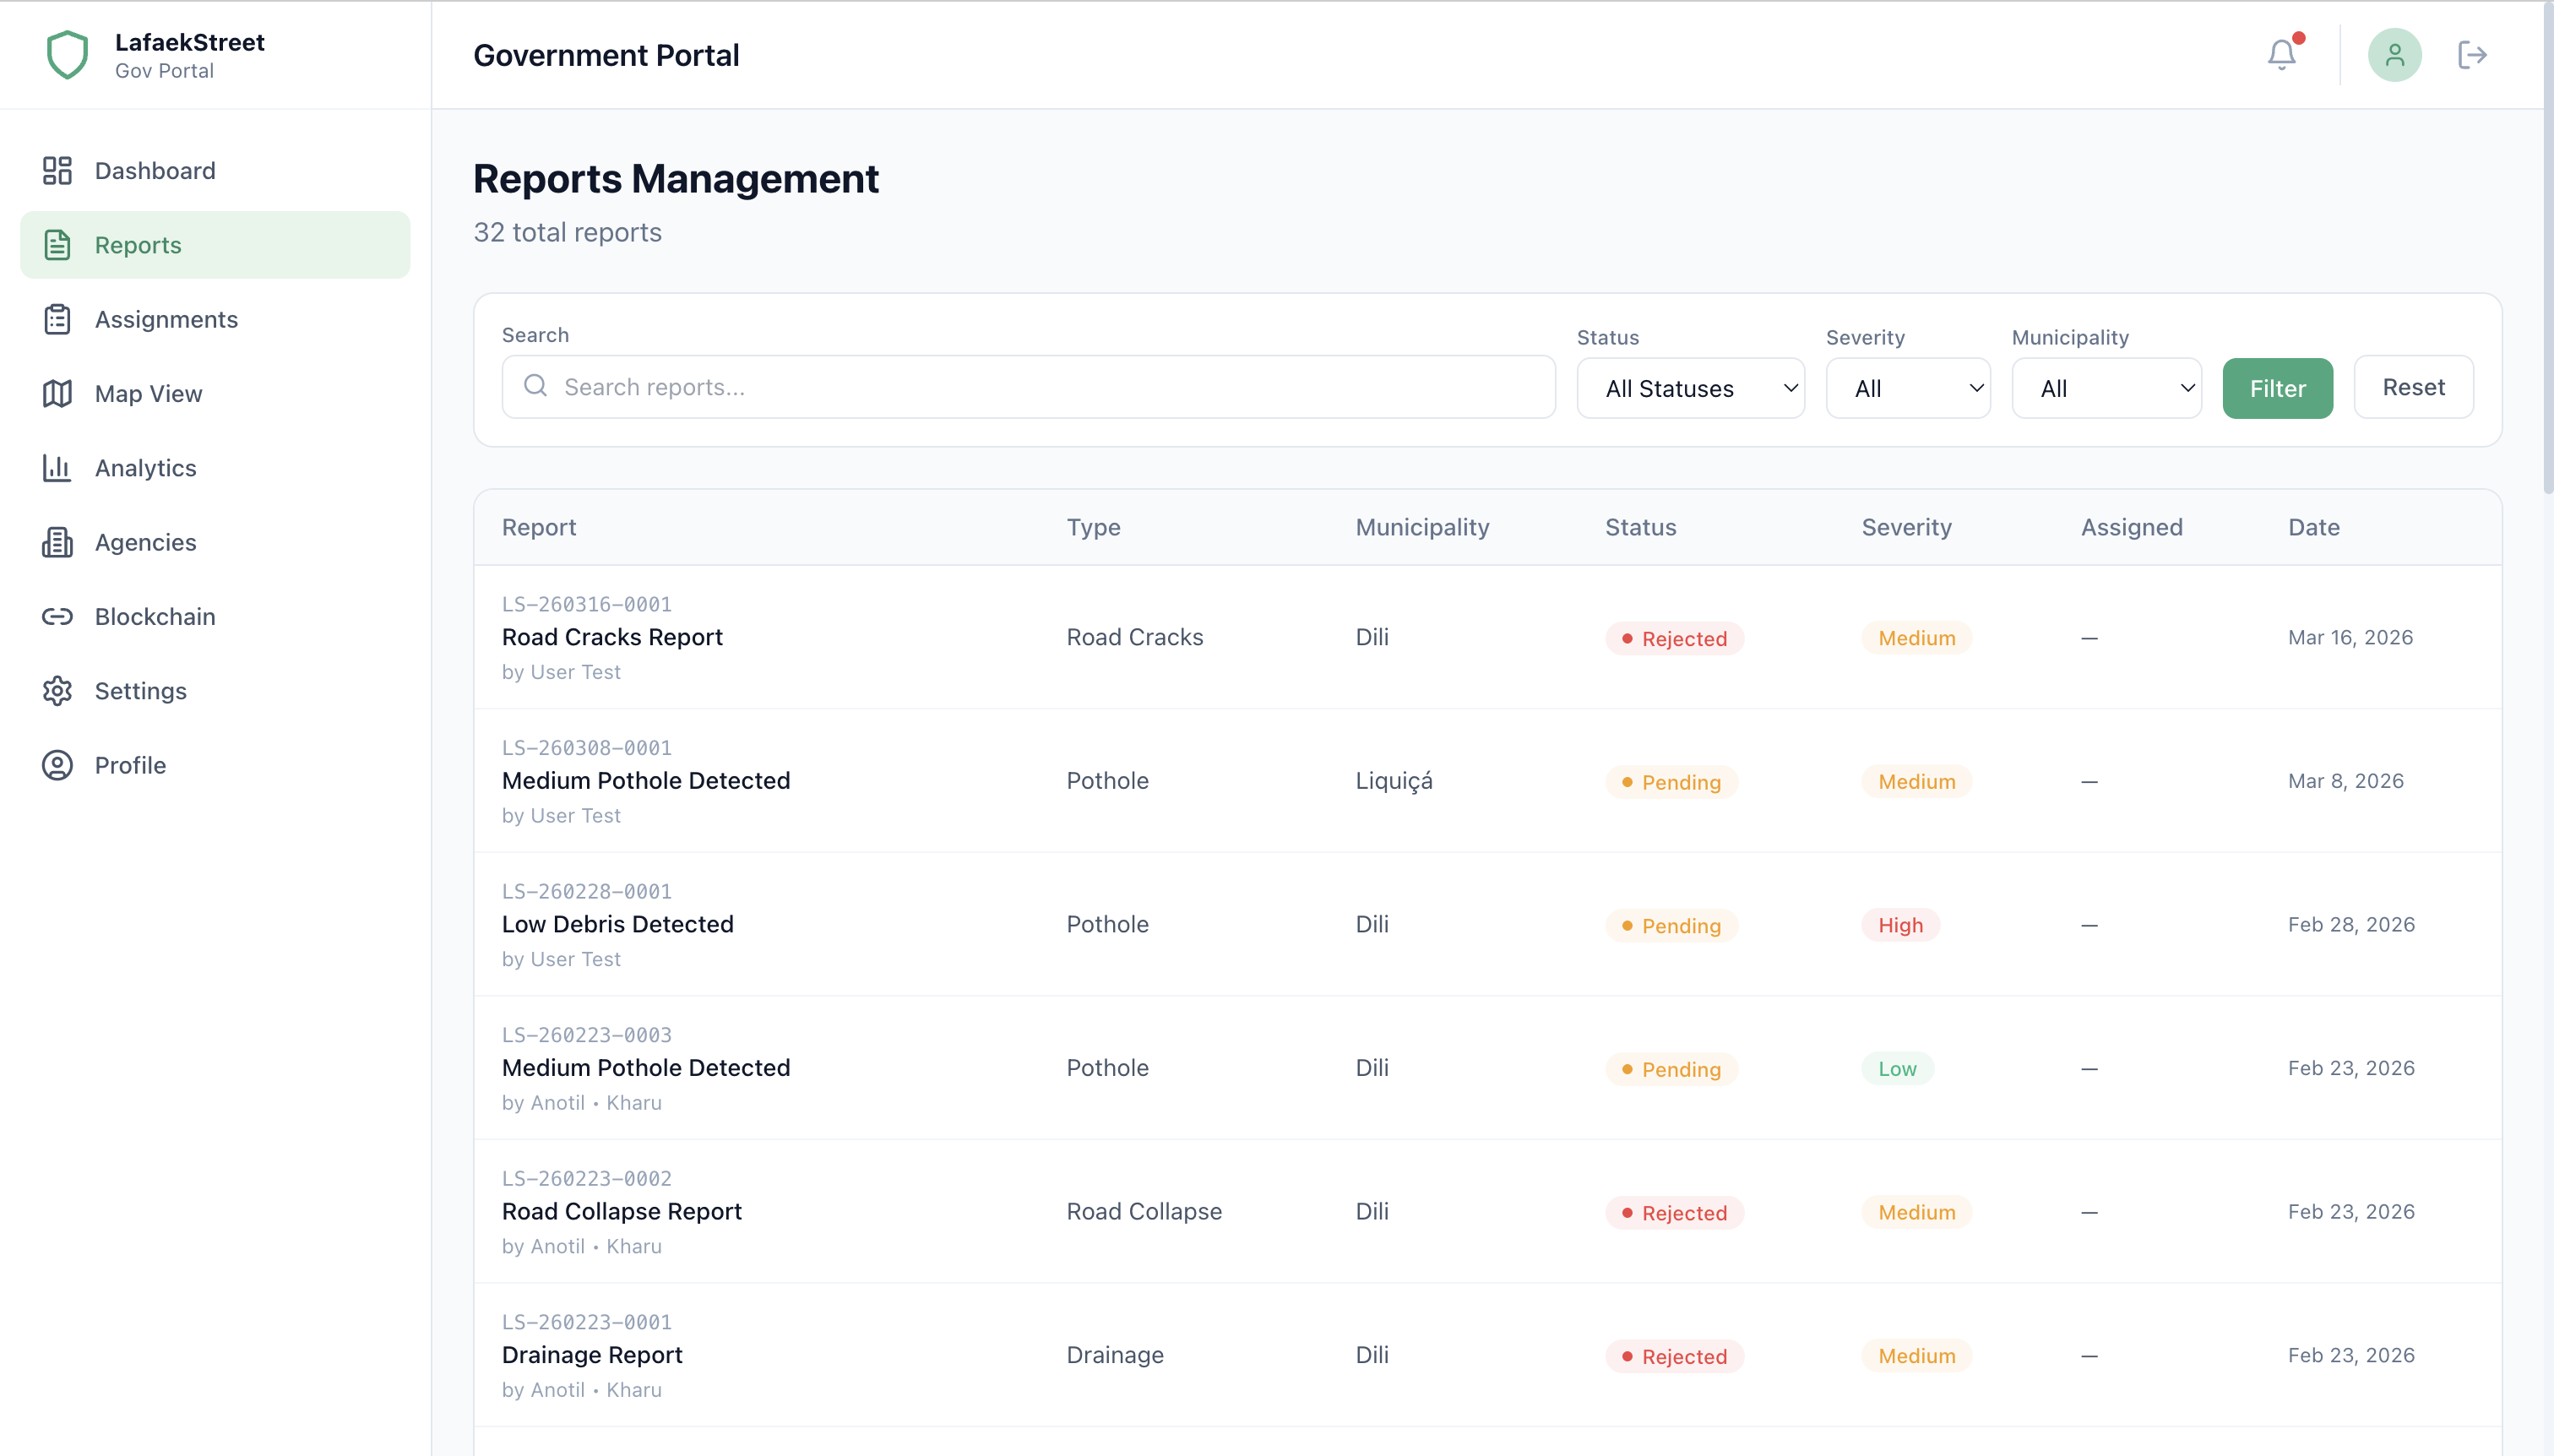Navigate to the Analytics section
The width and height of the screenshot is (2554, 1456).
(145, 467)
